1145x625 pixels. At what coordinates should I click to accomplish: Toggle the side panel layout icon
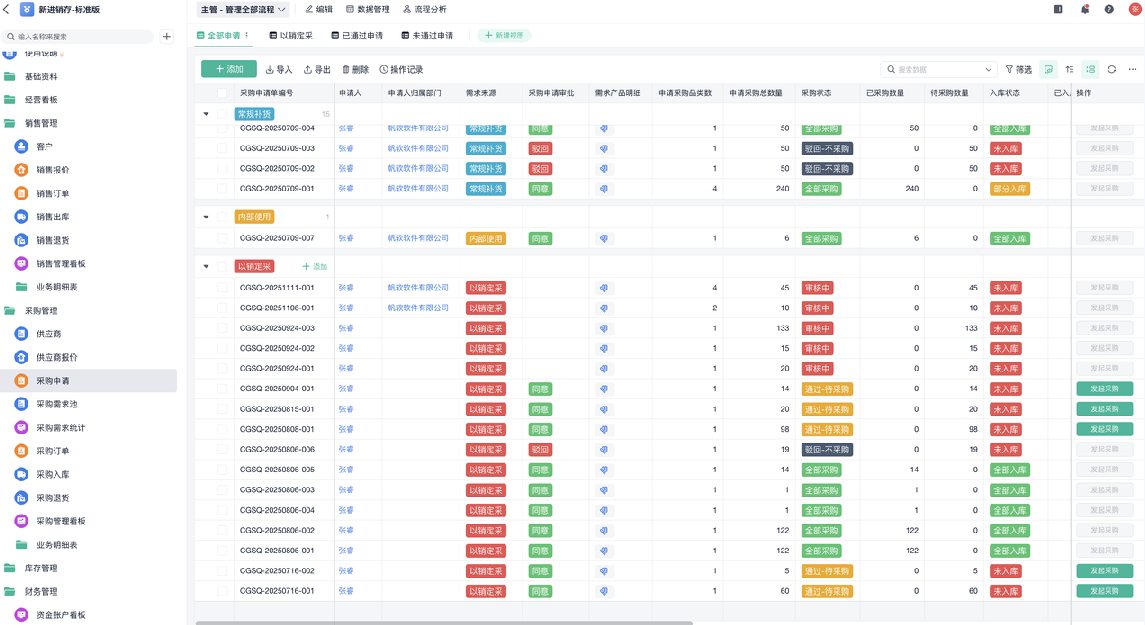coord(1058,9)
